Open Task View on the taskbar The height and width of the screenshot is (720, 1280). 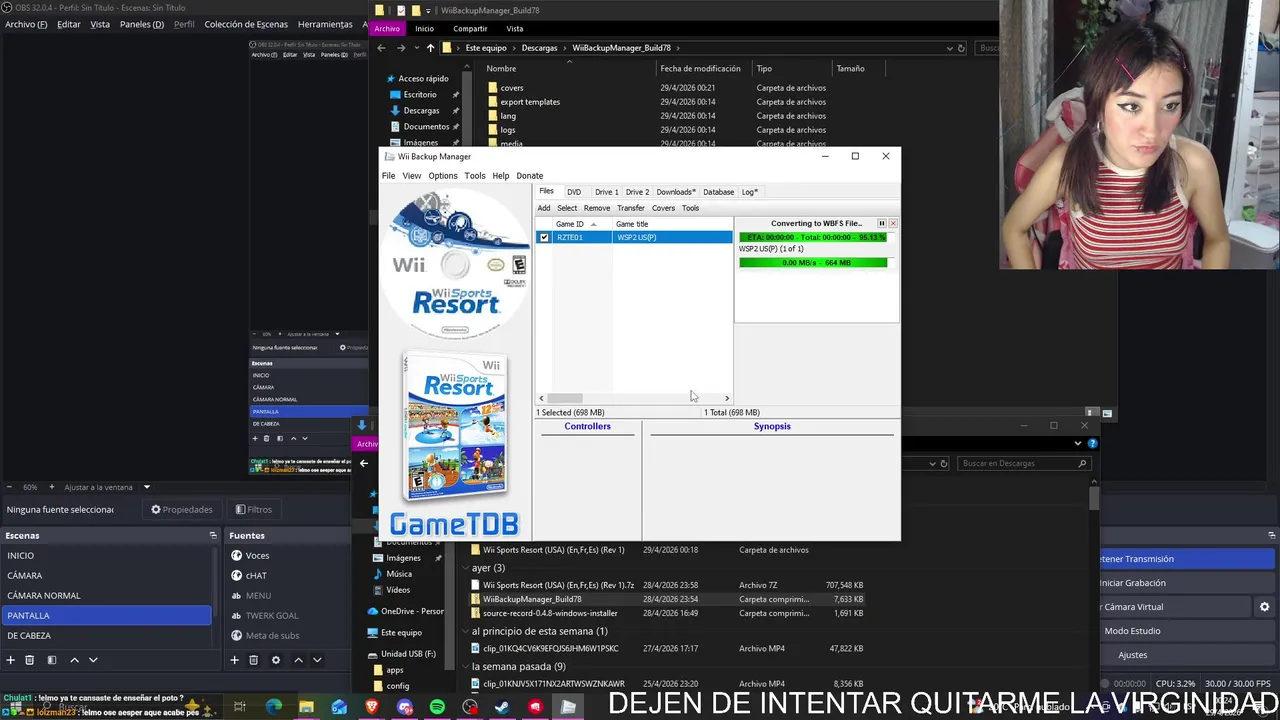(x=240, y=707)
